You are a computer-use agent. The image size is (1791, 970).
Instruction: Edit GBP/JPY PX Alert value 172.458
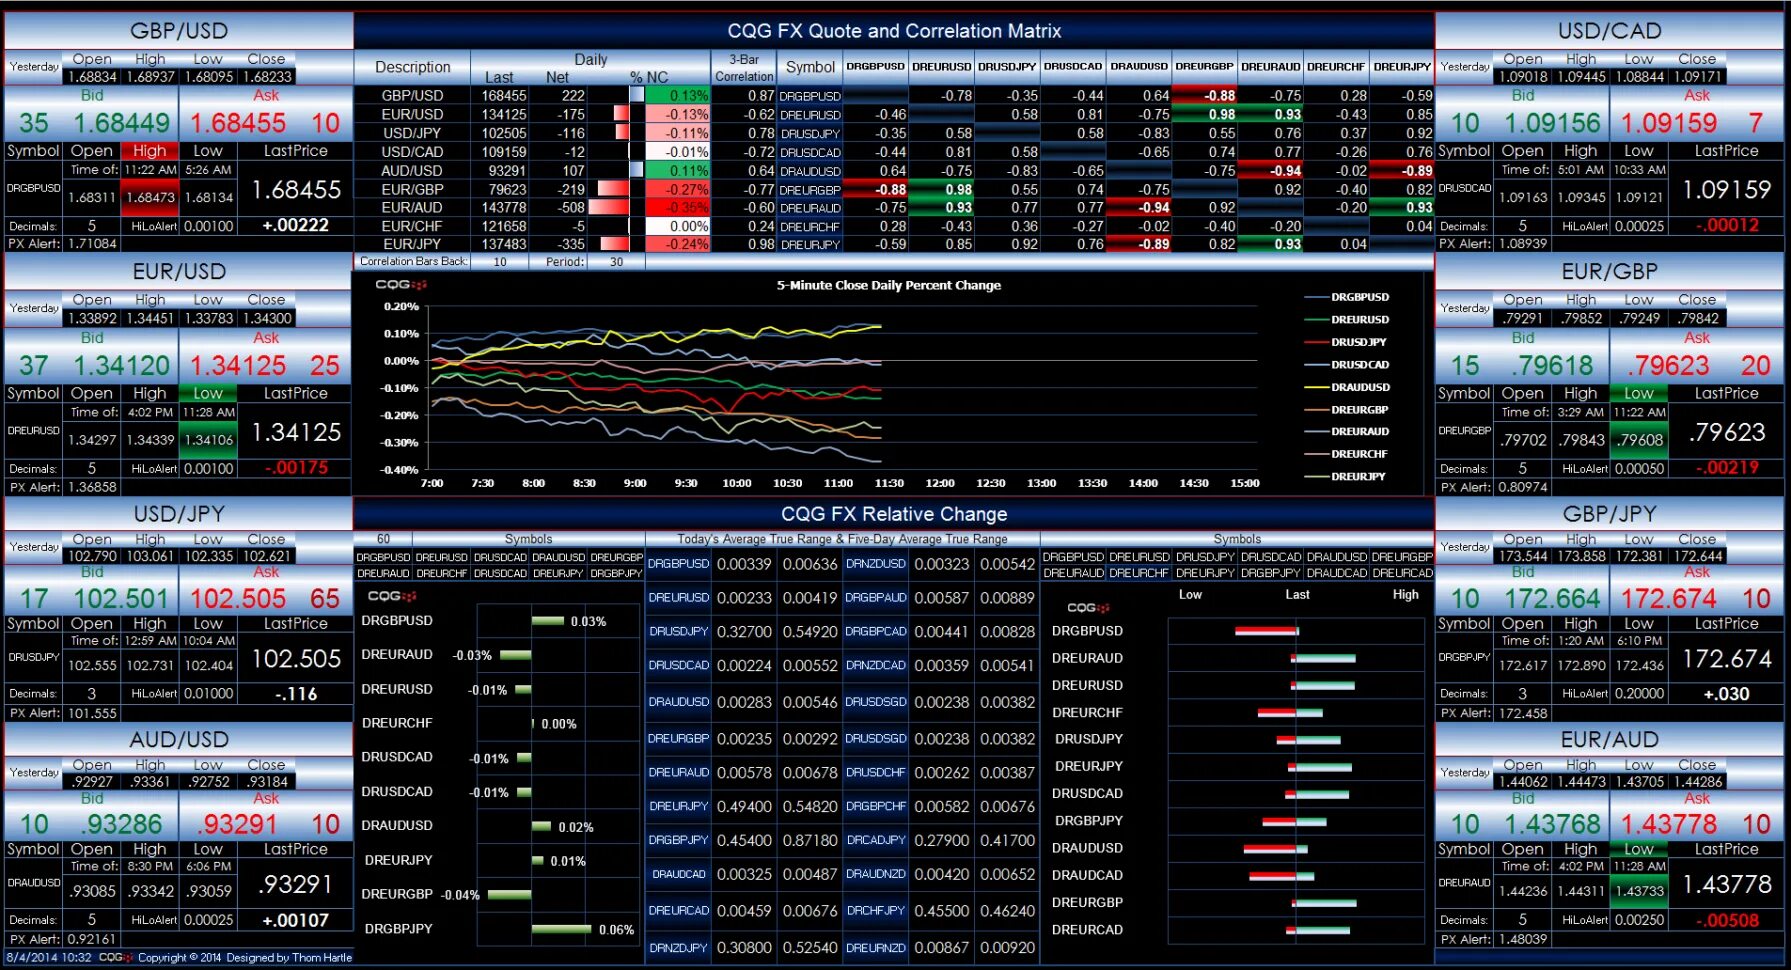pos(1523,713)
